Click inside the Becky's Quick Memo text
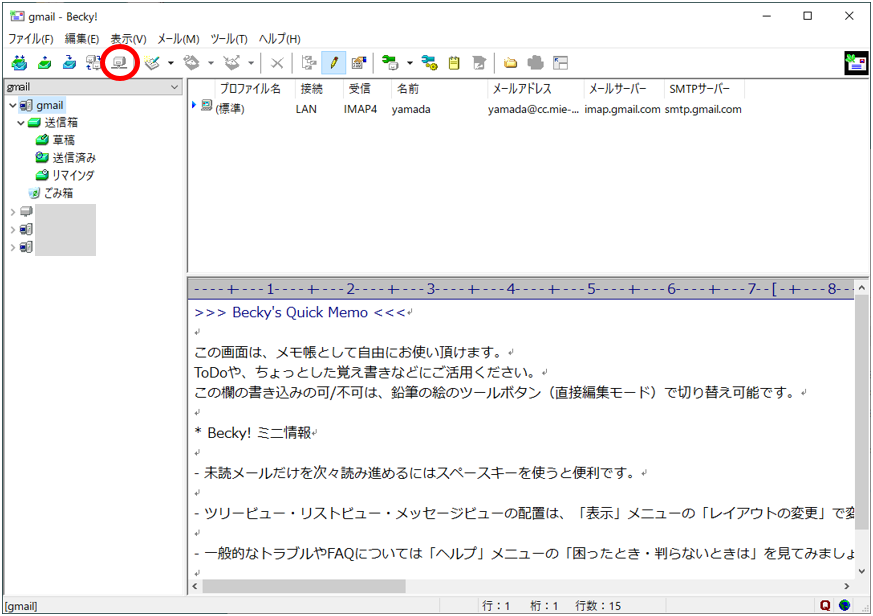 (300, 312)
